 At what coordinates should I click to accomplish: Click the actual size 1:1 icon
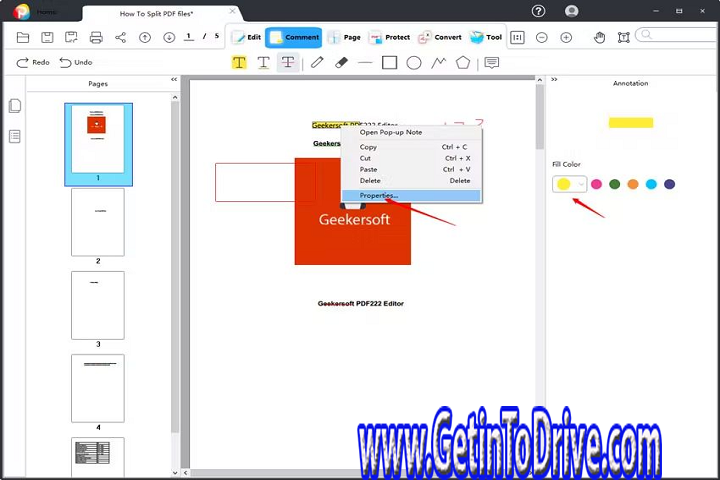(x=518, y=37)
